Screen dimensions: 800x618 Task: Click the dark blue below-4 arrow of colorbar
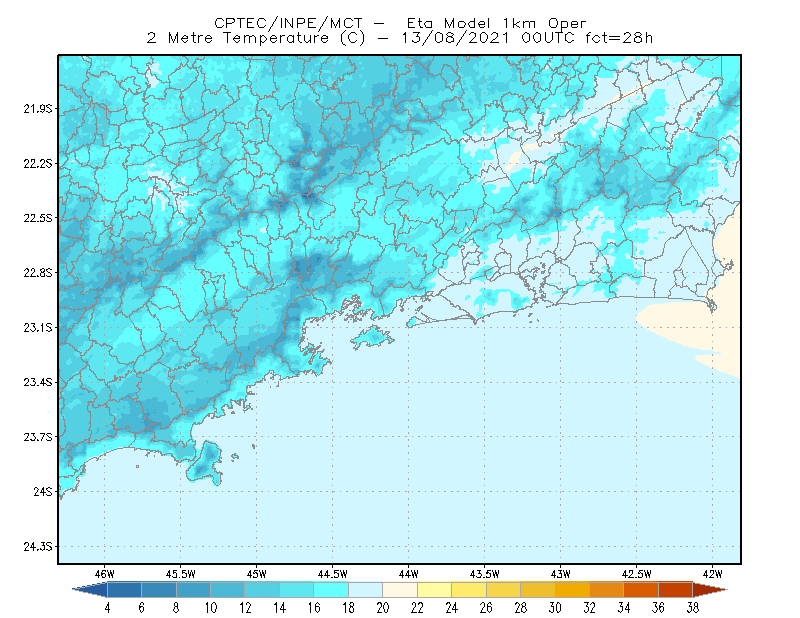click(91, 590)
